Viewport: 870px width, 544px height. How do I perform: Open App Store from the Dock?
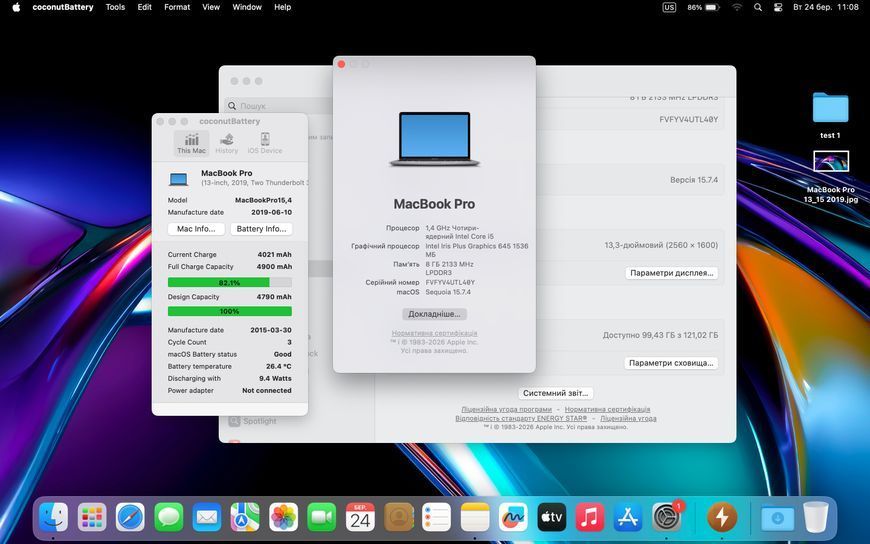coord(628,517)
